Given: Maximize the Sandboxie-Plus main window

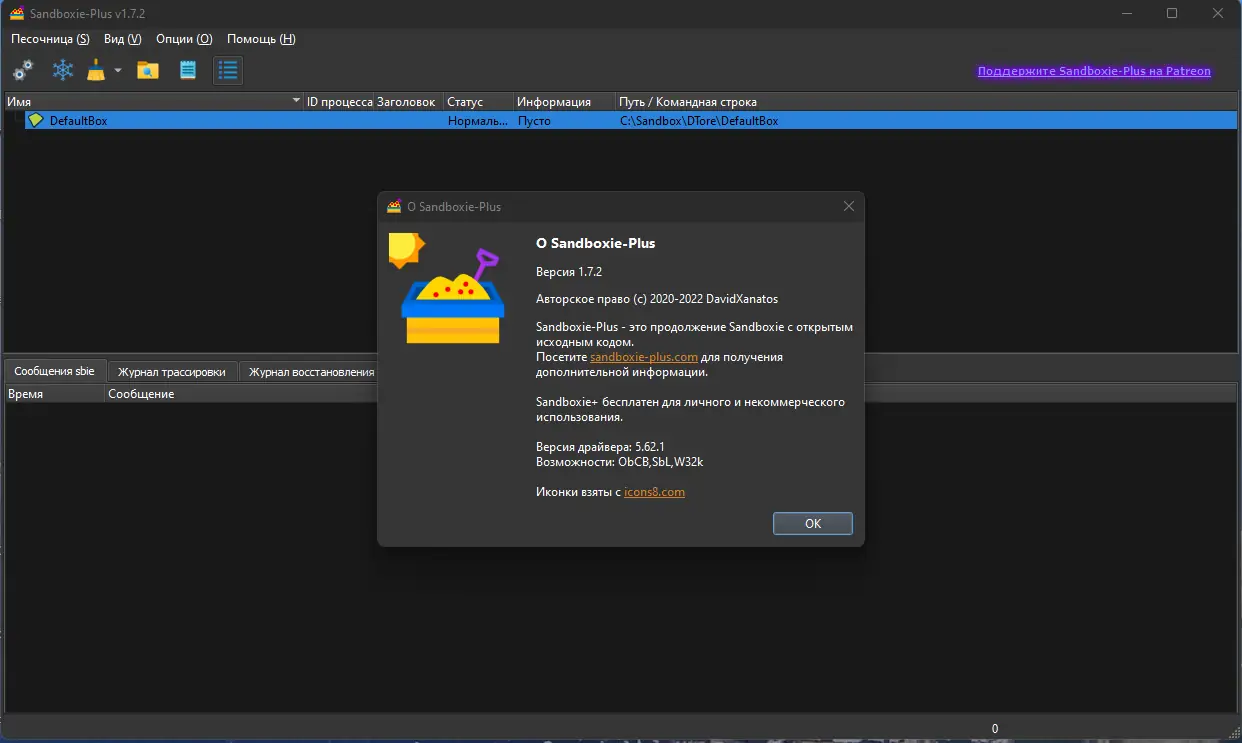Looking at the screenshot, I should tap(1171, 13).
